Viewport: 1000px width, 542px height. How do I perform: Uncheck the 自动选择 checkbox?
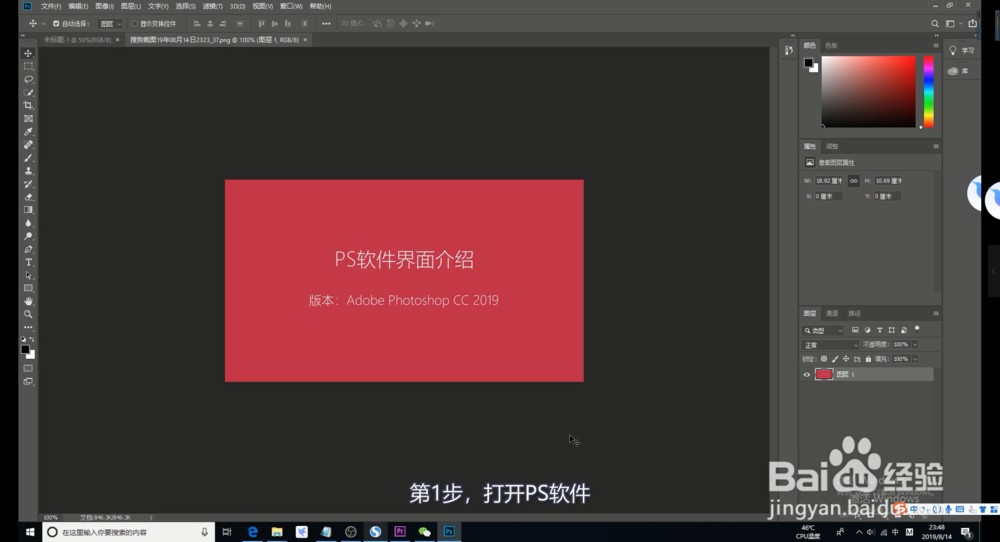click(56, 24)
